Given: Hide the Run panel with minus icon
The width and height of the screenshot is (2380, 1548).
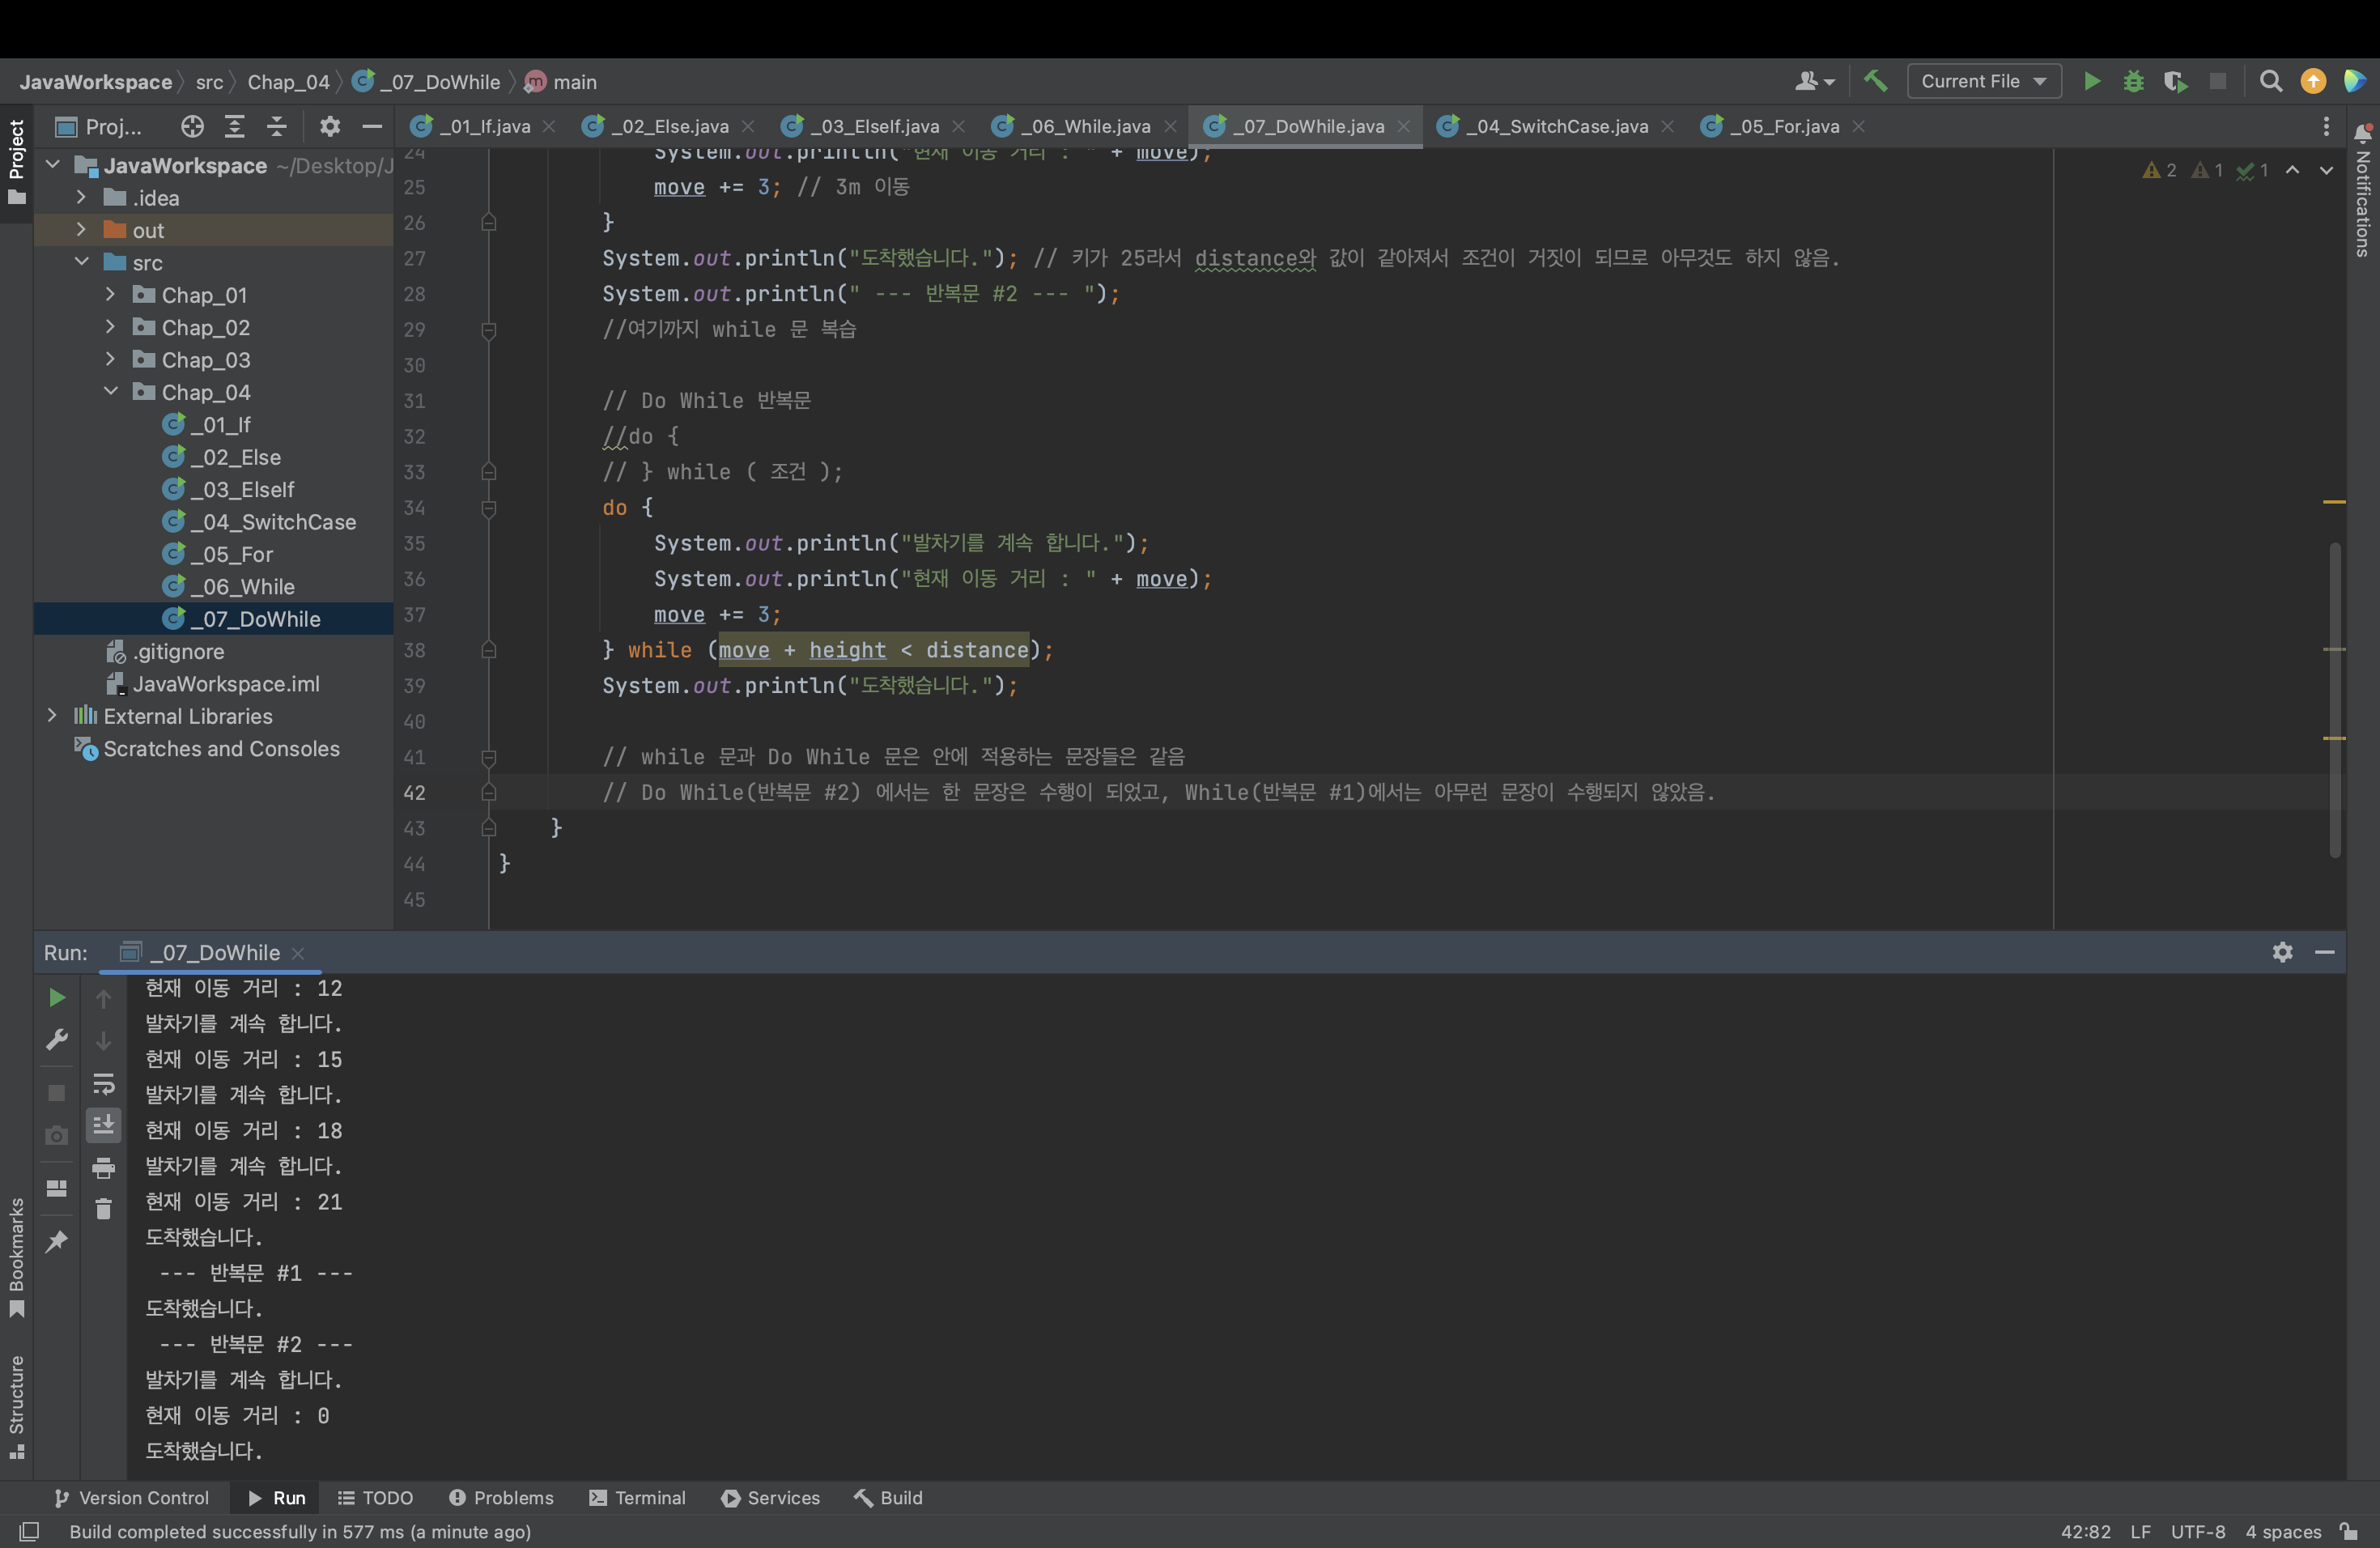Looking at the screenshot, I should pos(2325,952).
